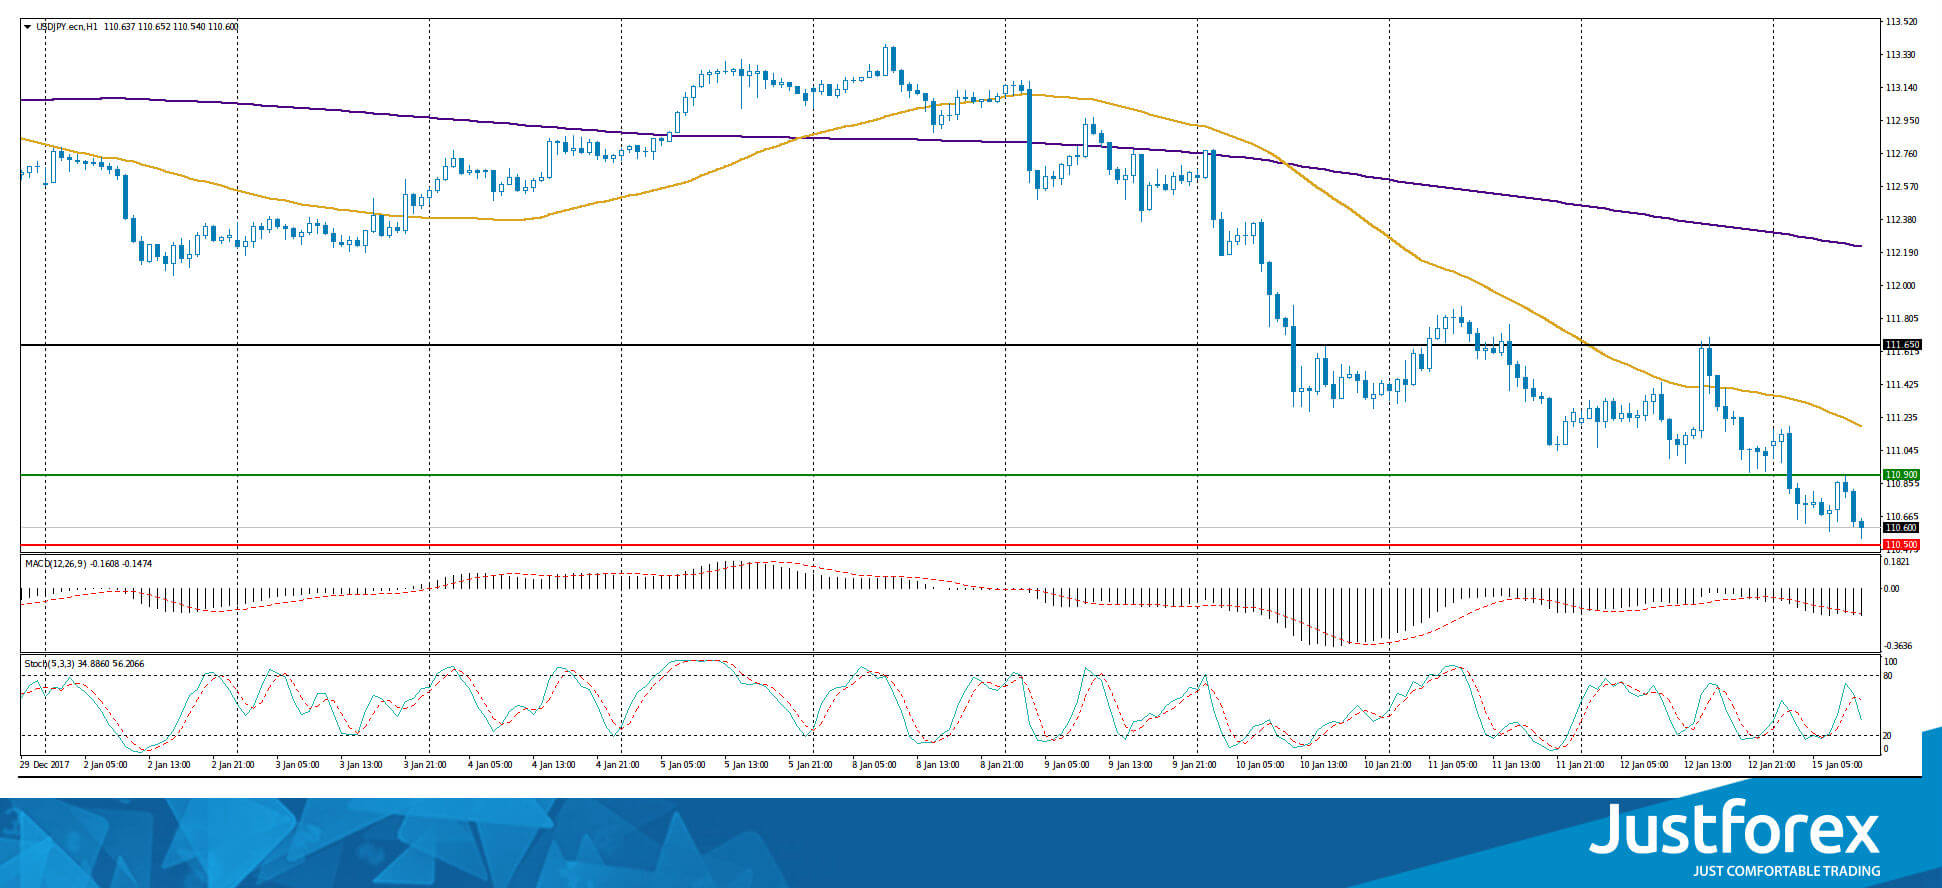Image resolution: width=1942 pixels, height=888 pixels.
Task: Click the Stochastic scale value 80
Action: [1888, 676]
